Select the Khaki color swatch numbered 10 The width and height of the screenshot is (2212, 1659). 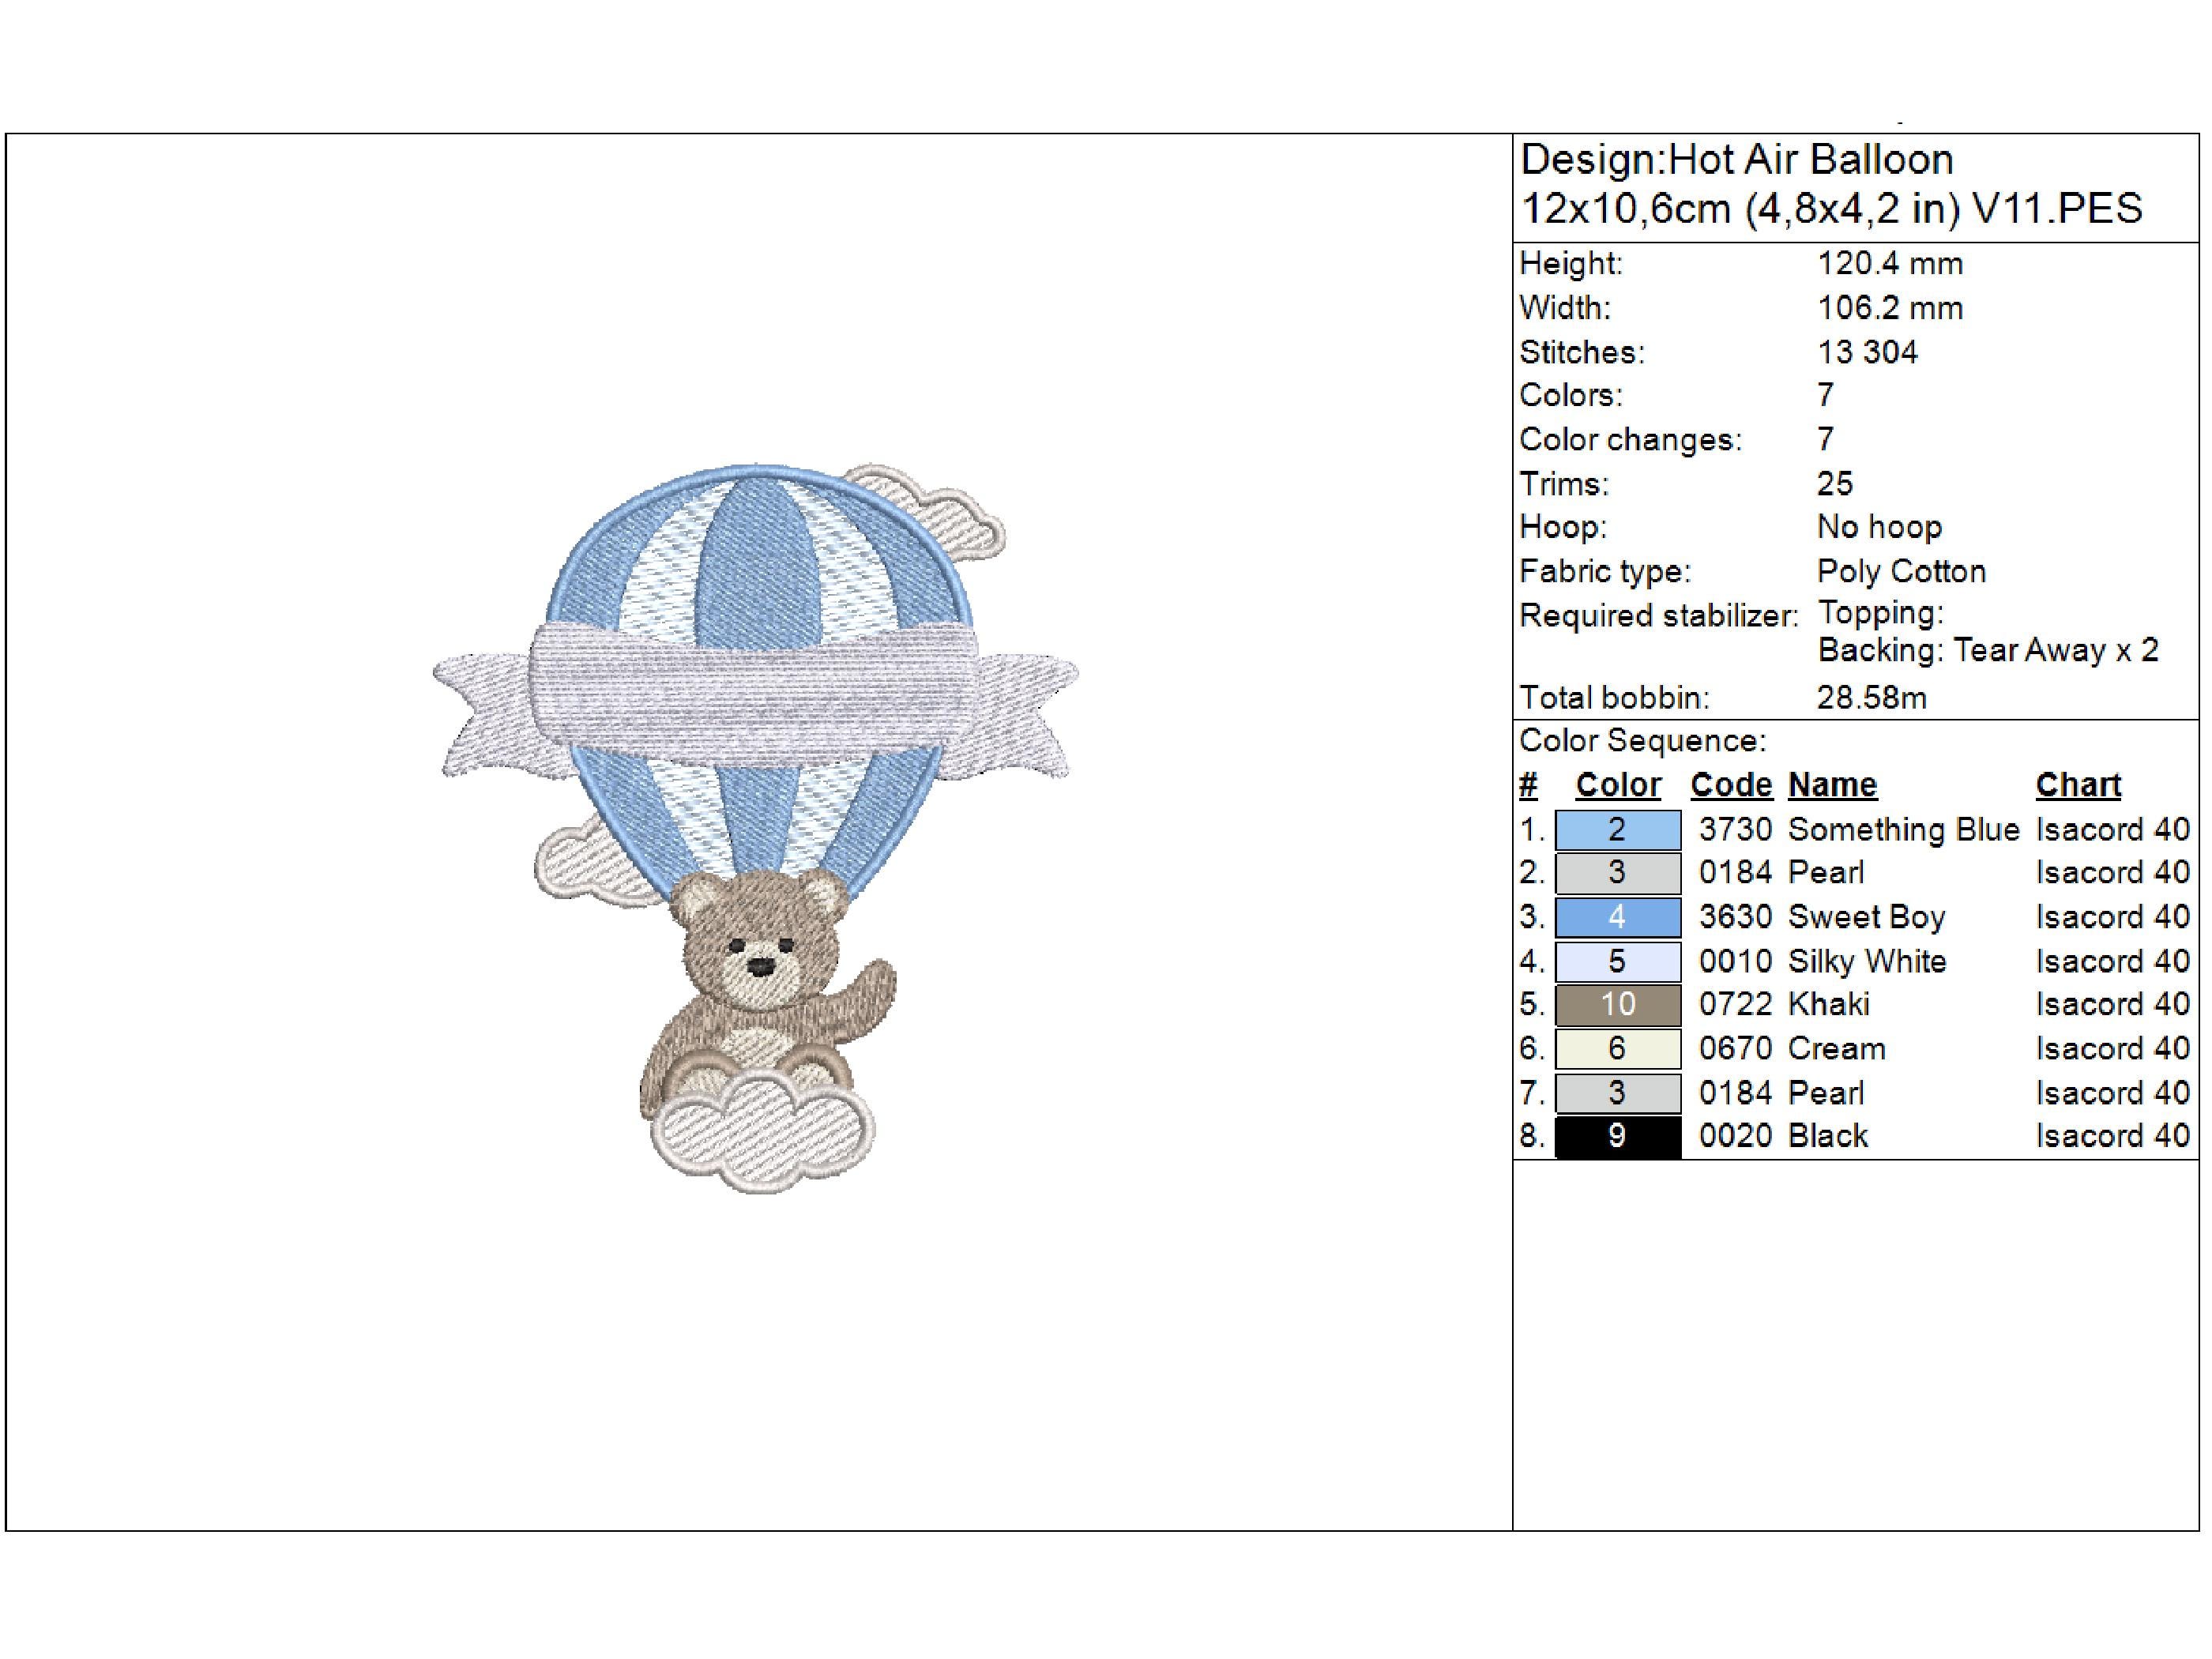click(1617, 1004)
